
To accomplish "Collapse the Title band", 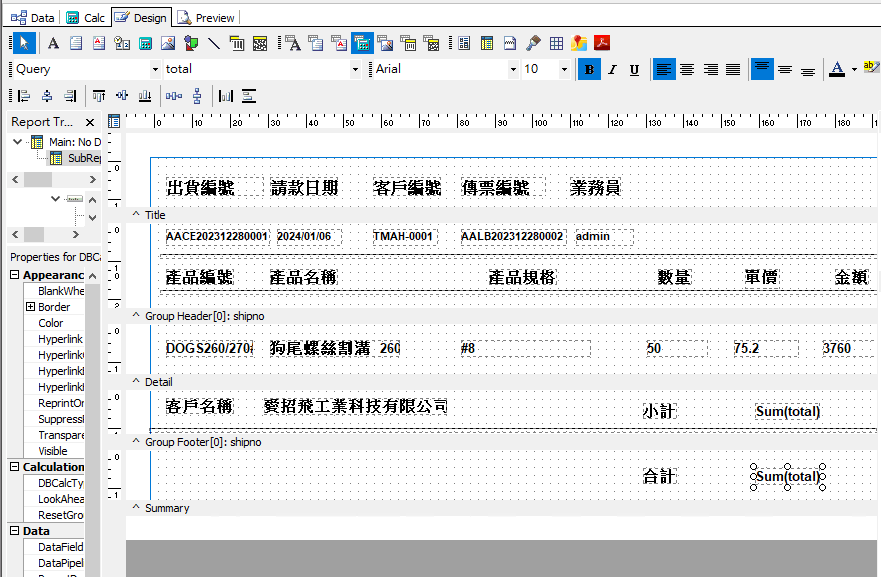I will tap(136, 214).
